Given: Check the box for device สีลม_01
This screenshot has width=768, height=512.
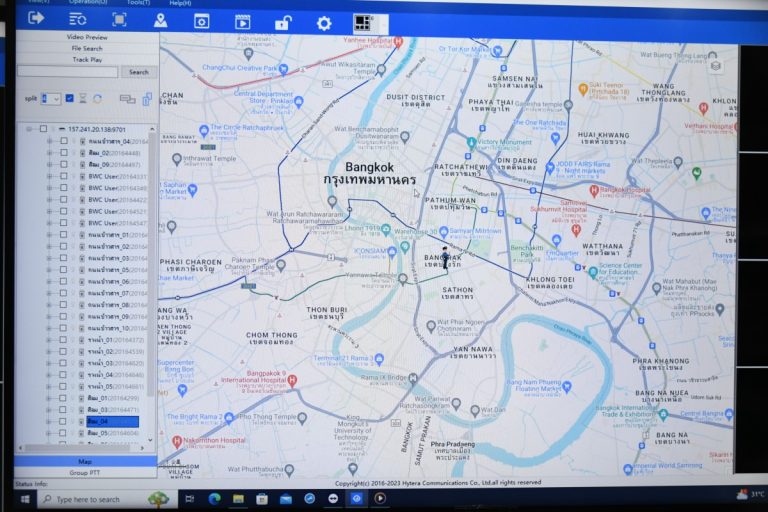Looking at the screenshot, I should (63, 398).
